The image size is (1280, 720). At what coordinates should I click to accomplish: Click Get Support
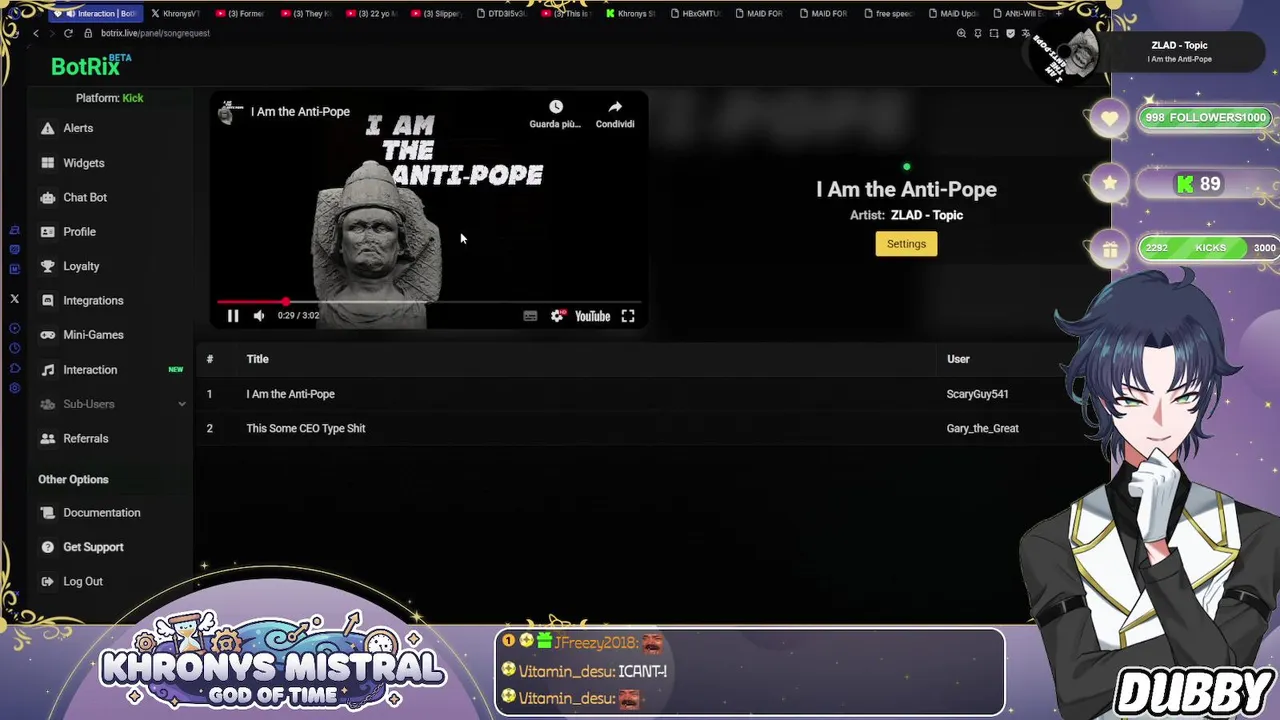point(93,547)
